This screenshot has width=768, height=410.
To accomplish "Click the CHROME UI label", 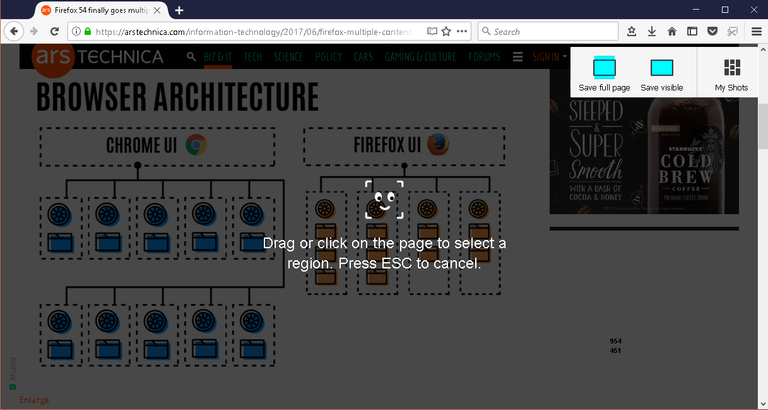I will coord(142,145).
